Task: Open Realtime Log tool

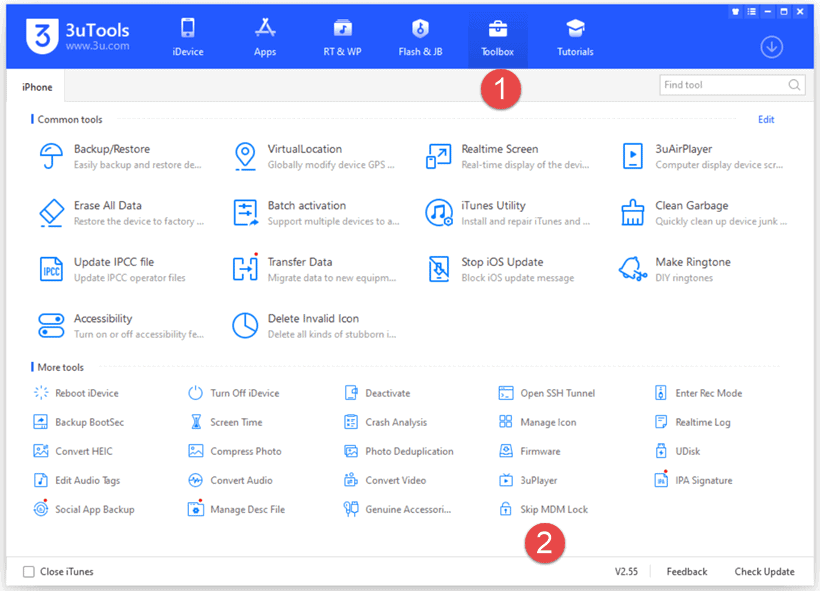Action: point(693,422)
